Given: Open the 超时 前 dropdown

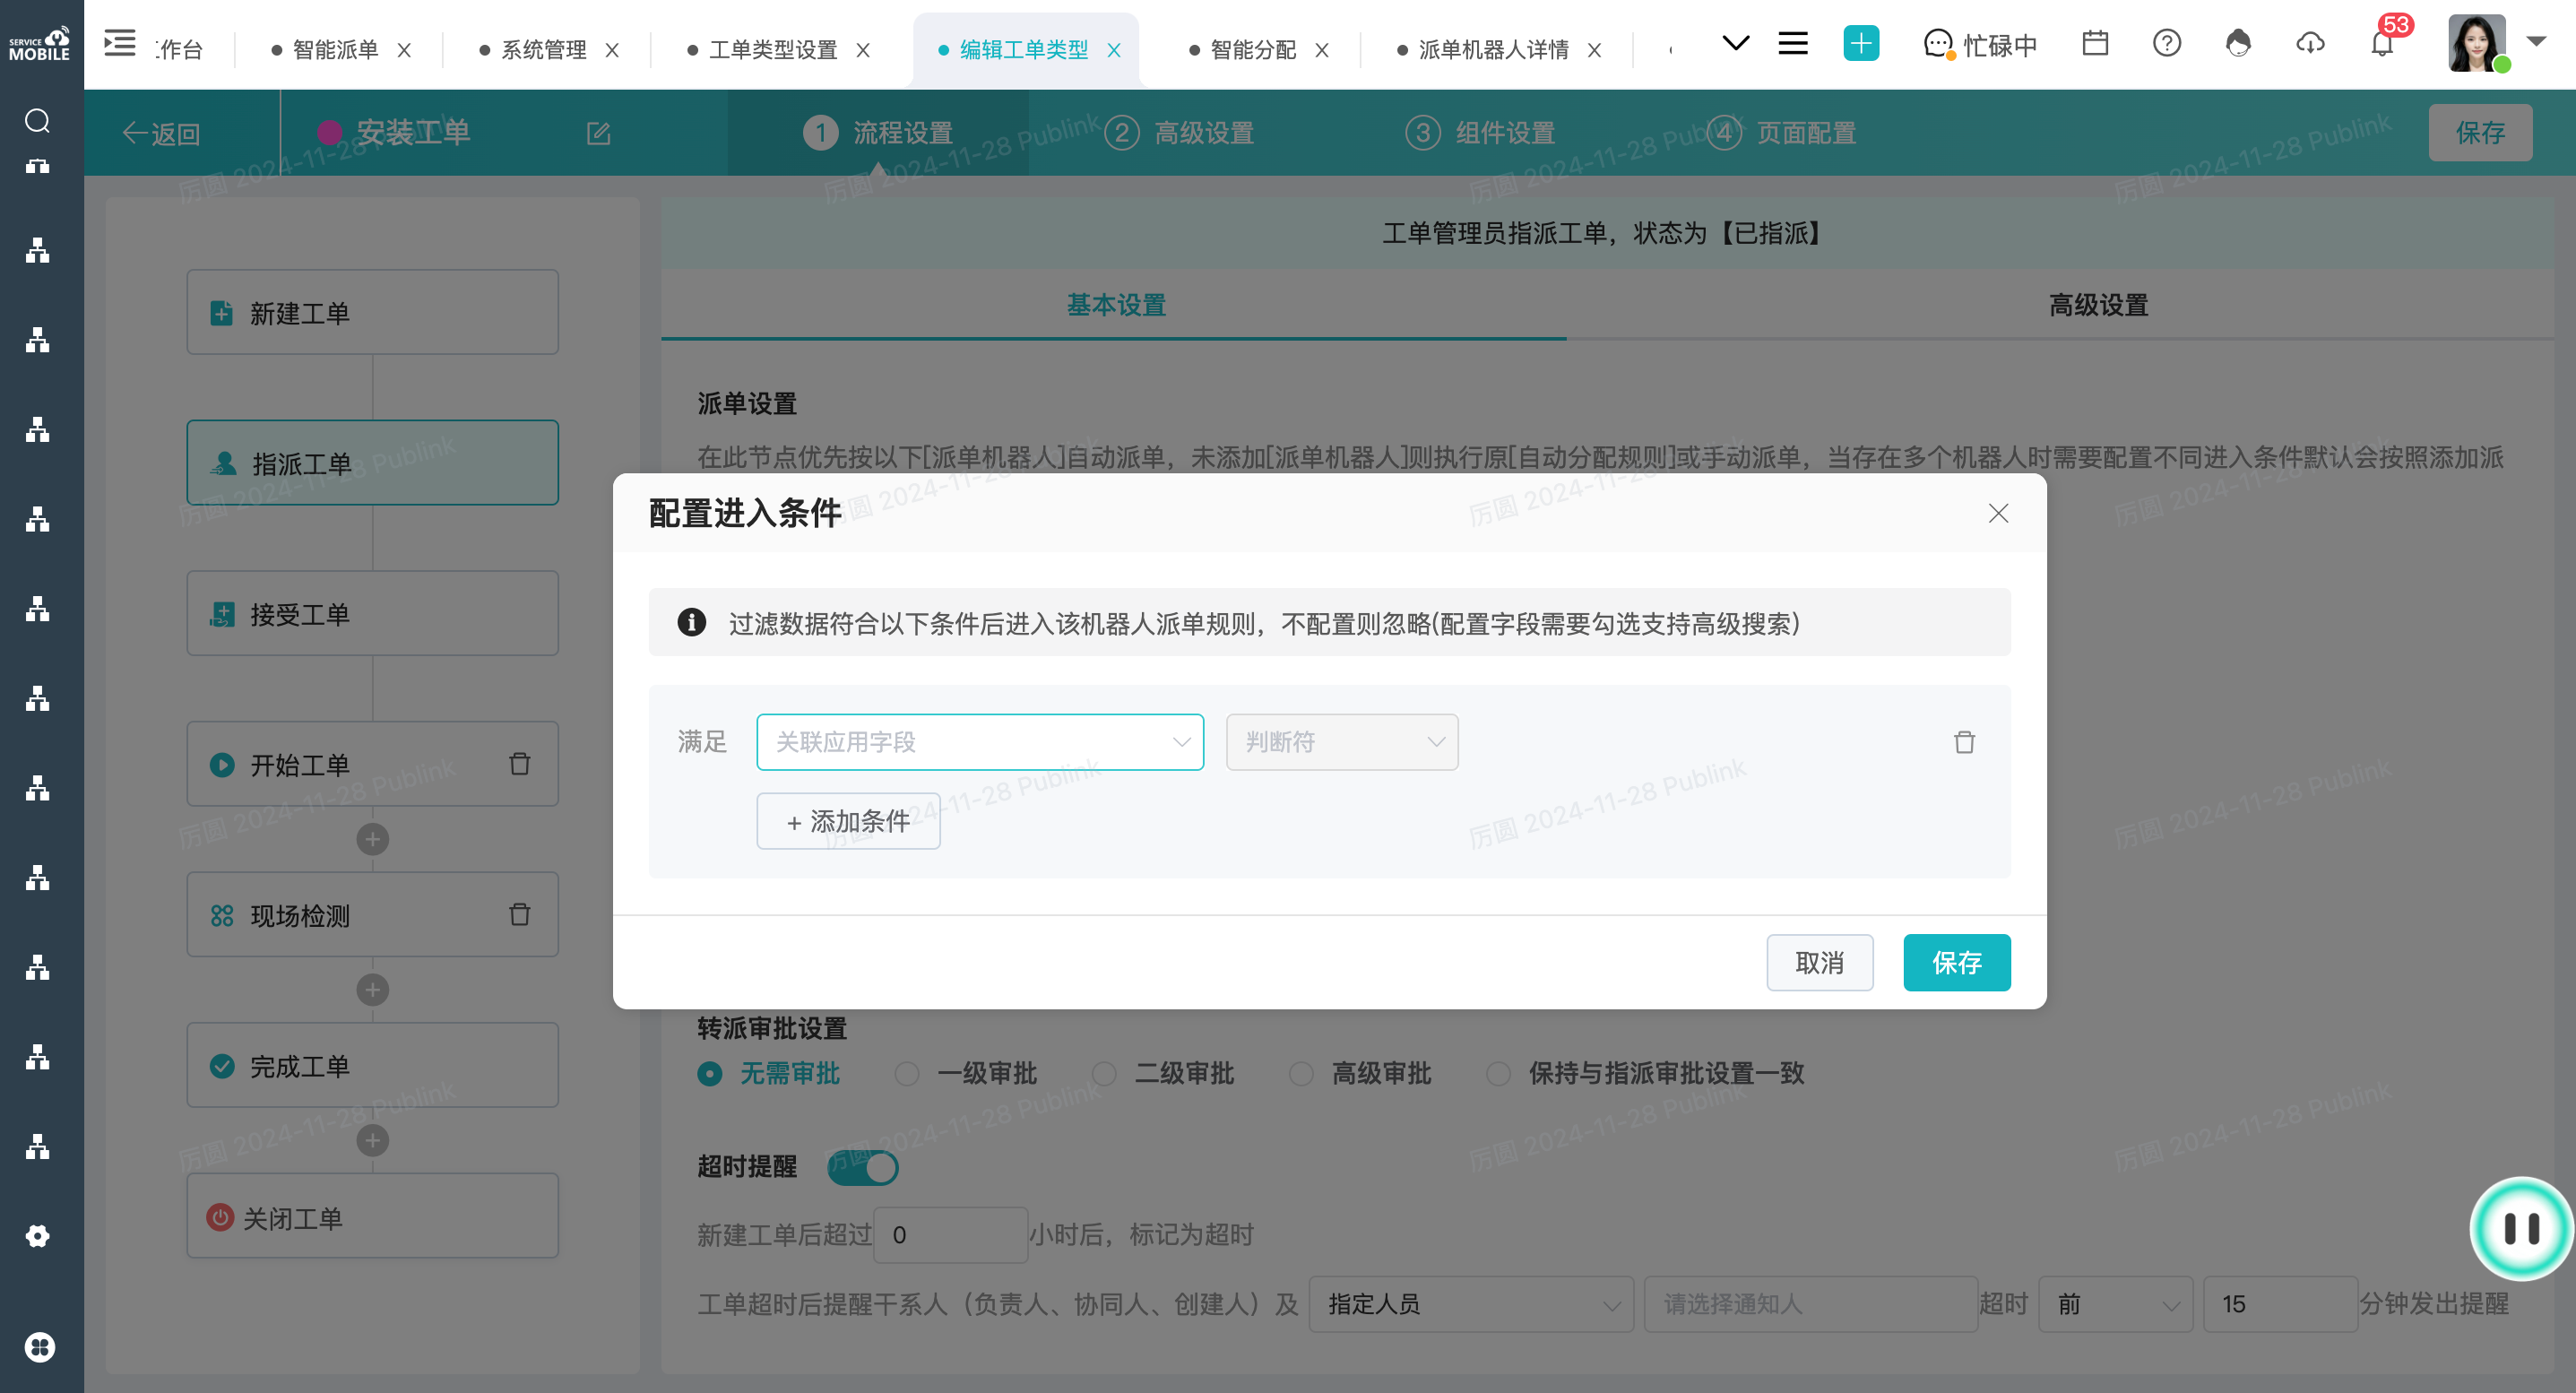Looking at the screenshot, I should click(2115, 1304).
